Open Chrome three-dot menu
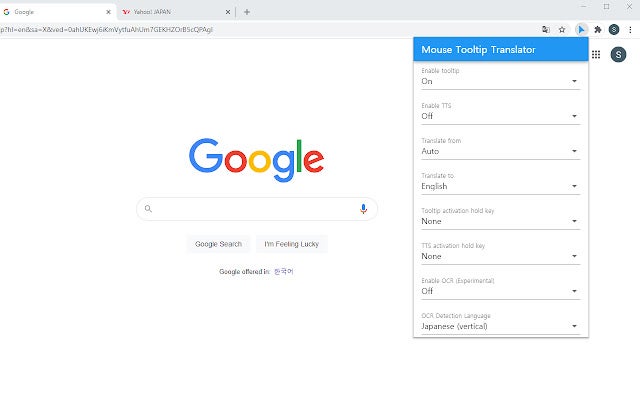640x400 pixels. (630, 29)
